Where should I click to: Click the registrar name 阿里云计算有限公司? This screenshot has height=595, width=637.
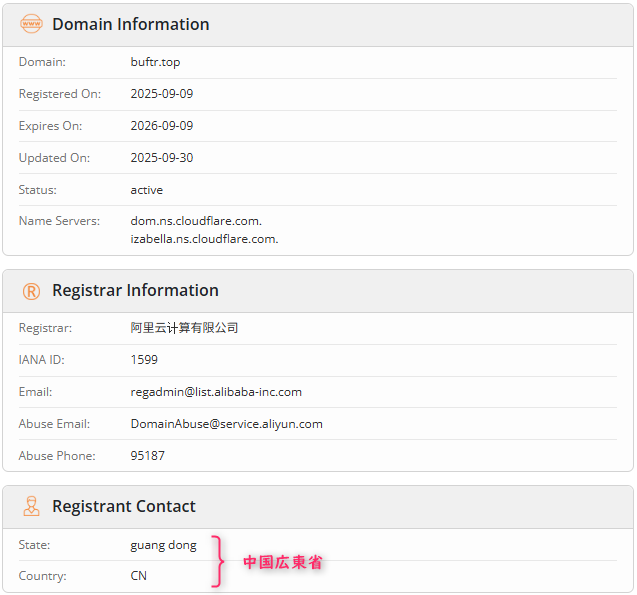click(184, 328)
